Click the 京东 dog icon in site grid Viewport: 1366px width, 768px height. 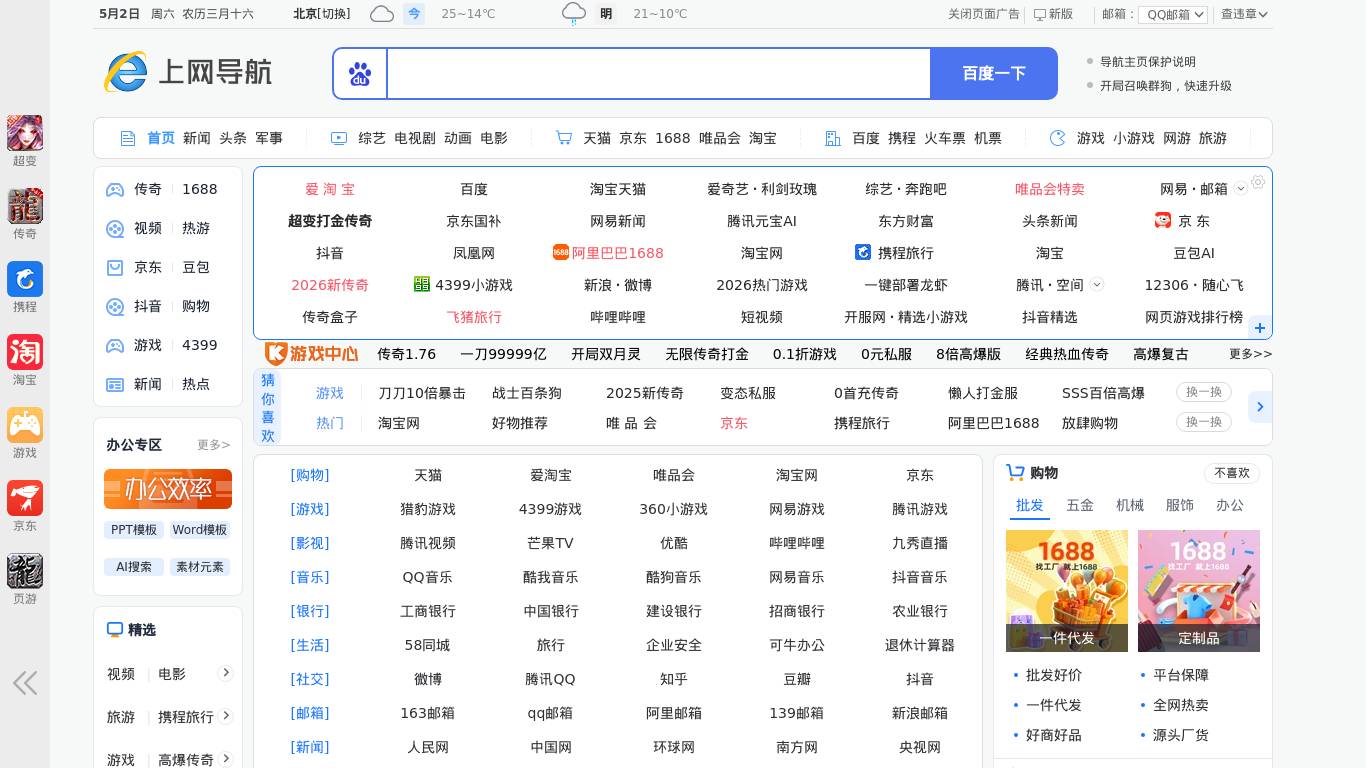[x=1162, y=220]
